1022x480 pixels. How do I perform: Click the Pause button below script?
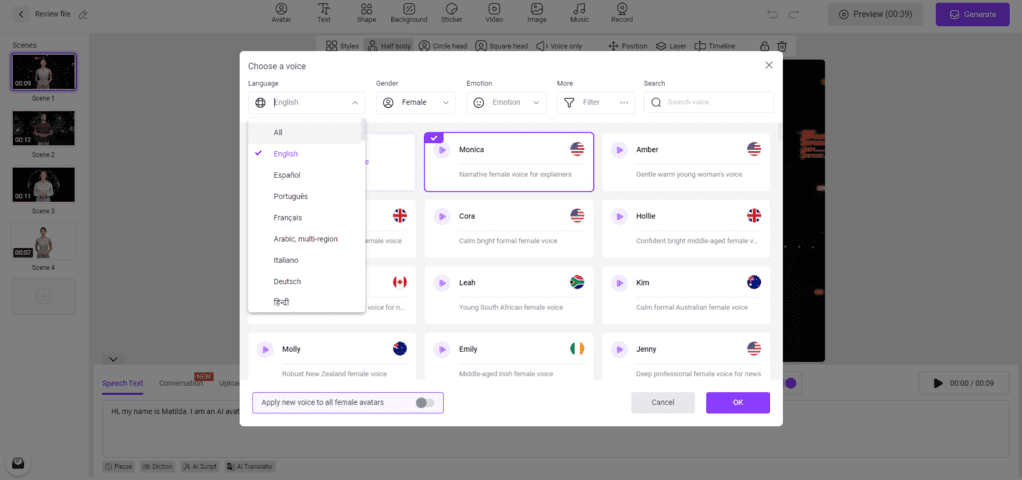click(119, 467)
